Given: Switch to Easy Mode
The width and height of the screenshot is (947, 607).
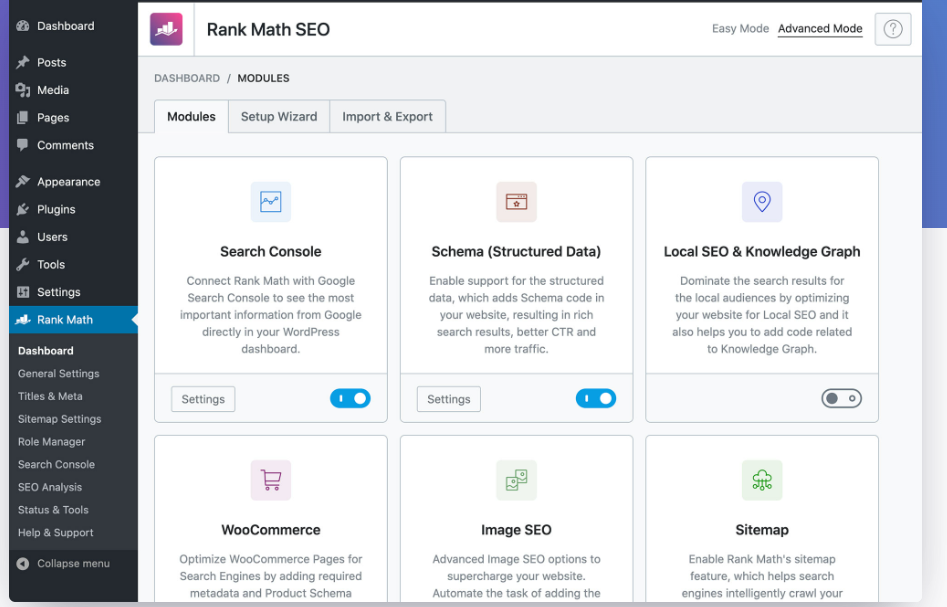Looking at the screenshot, I should click(x=740, y=29).
